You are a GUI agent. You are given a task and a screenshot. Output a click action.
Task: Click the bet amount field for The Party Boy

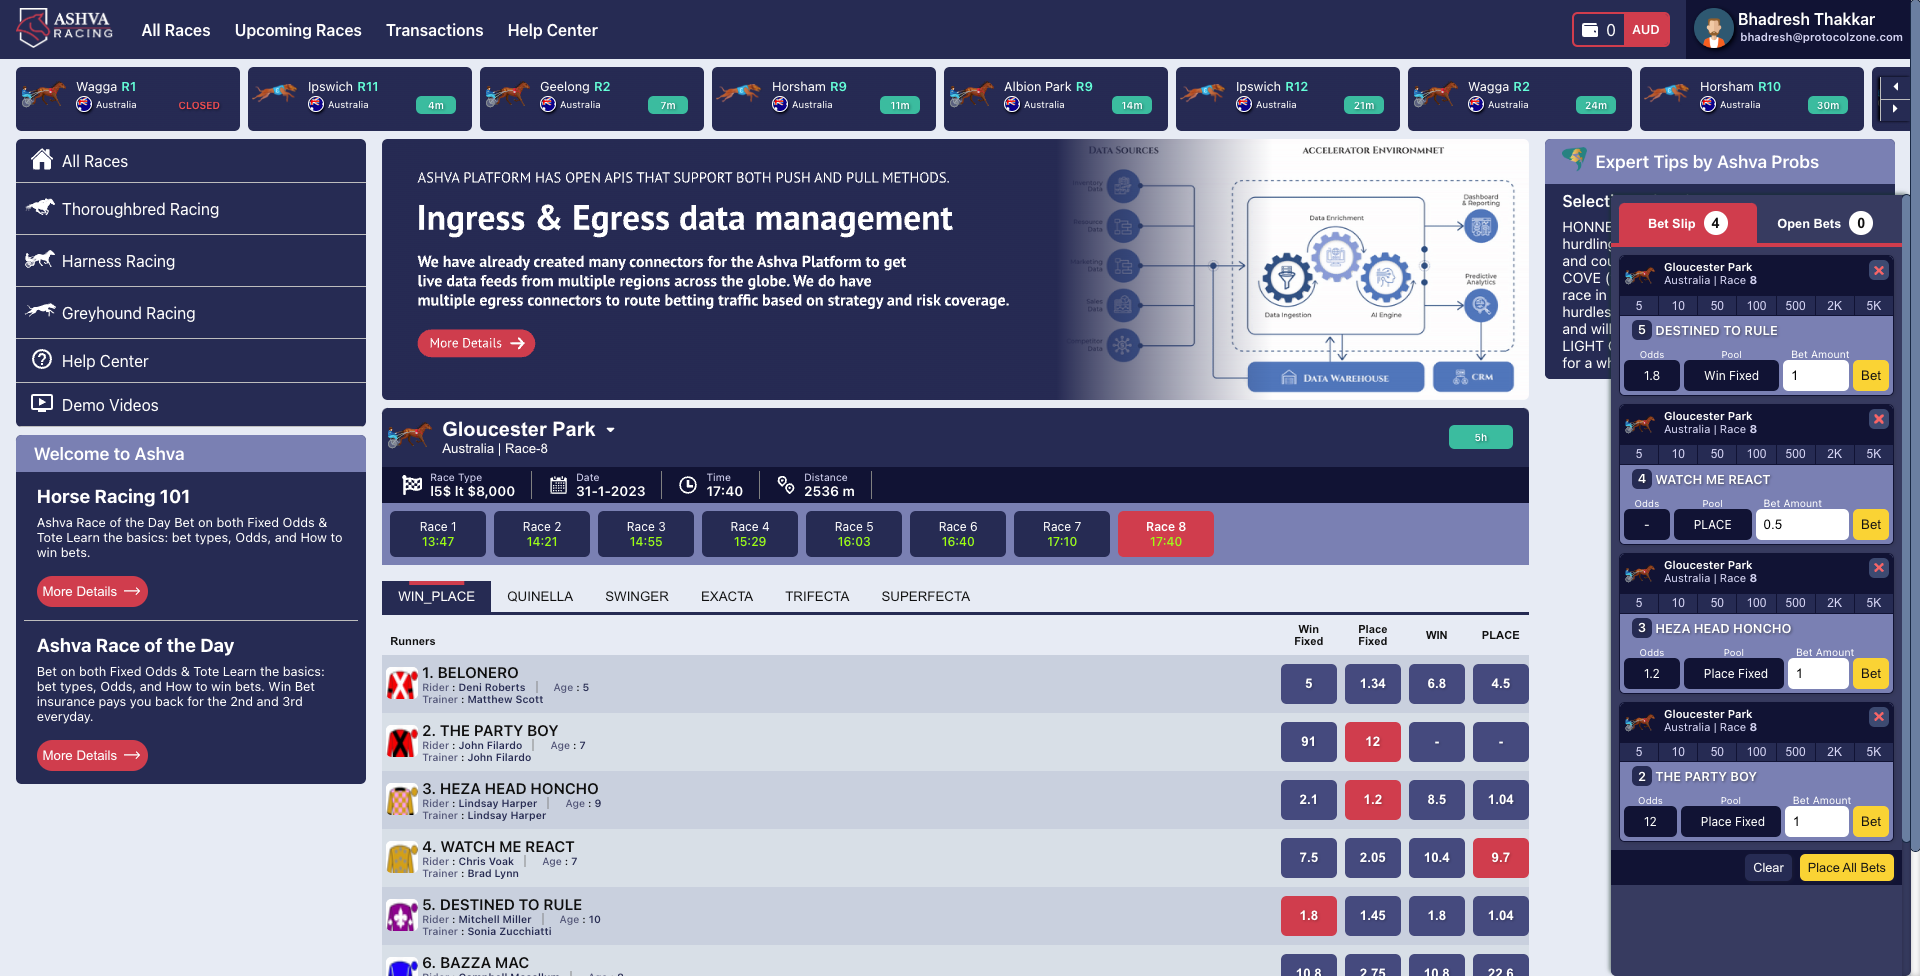click(x=1816, y=821)
